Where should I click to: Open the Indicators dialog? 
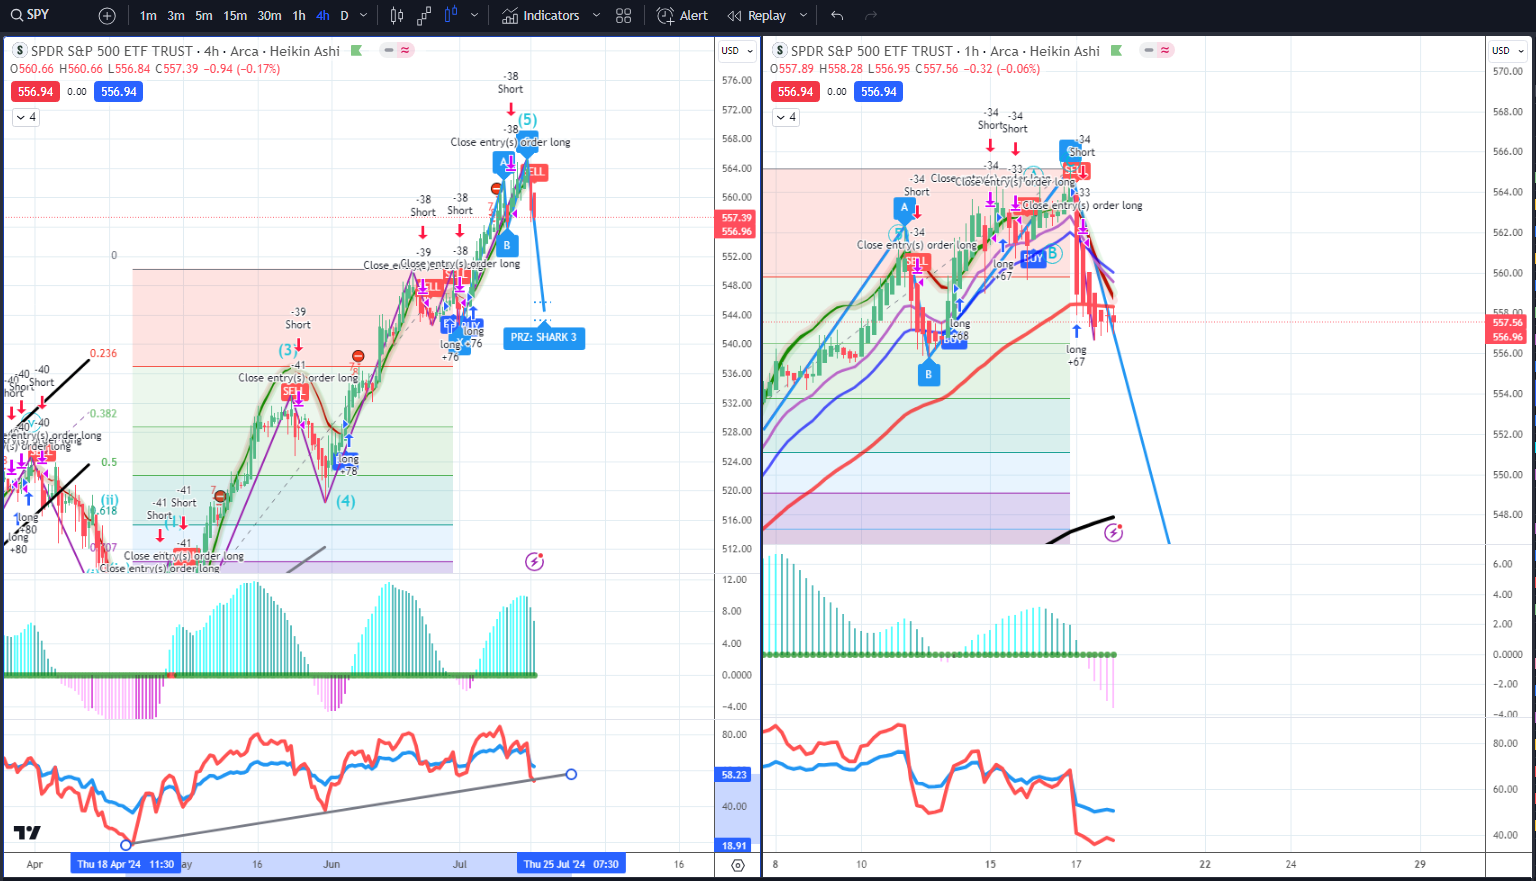pyautogui.click(x=541, y=16)
